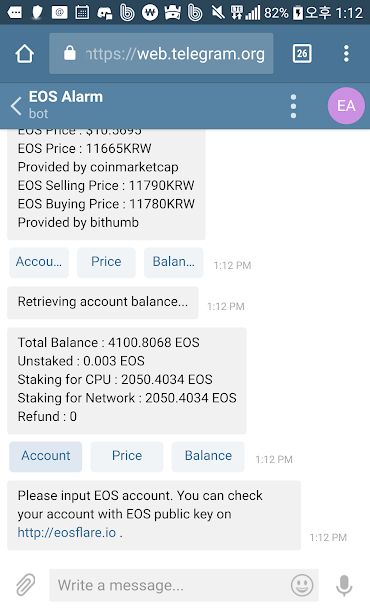370x614 pixels.
Task: Tap the truncated Accou... button
Action: coord(39,262)
